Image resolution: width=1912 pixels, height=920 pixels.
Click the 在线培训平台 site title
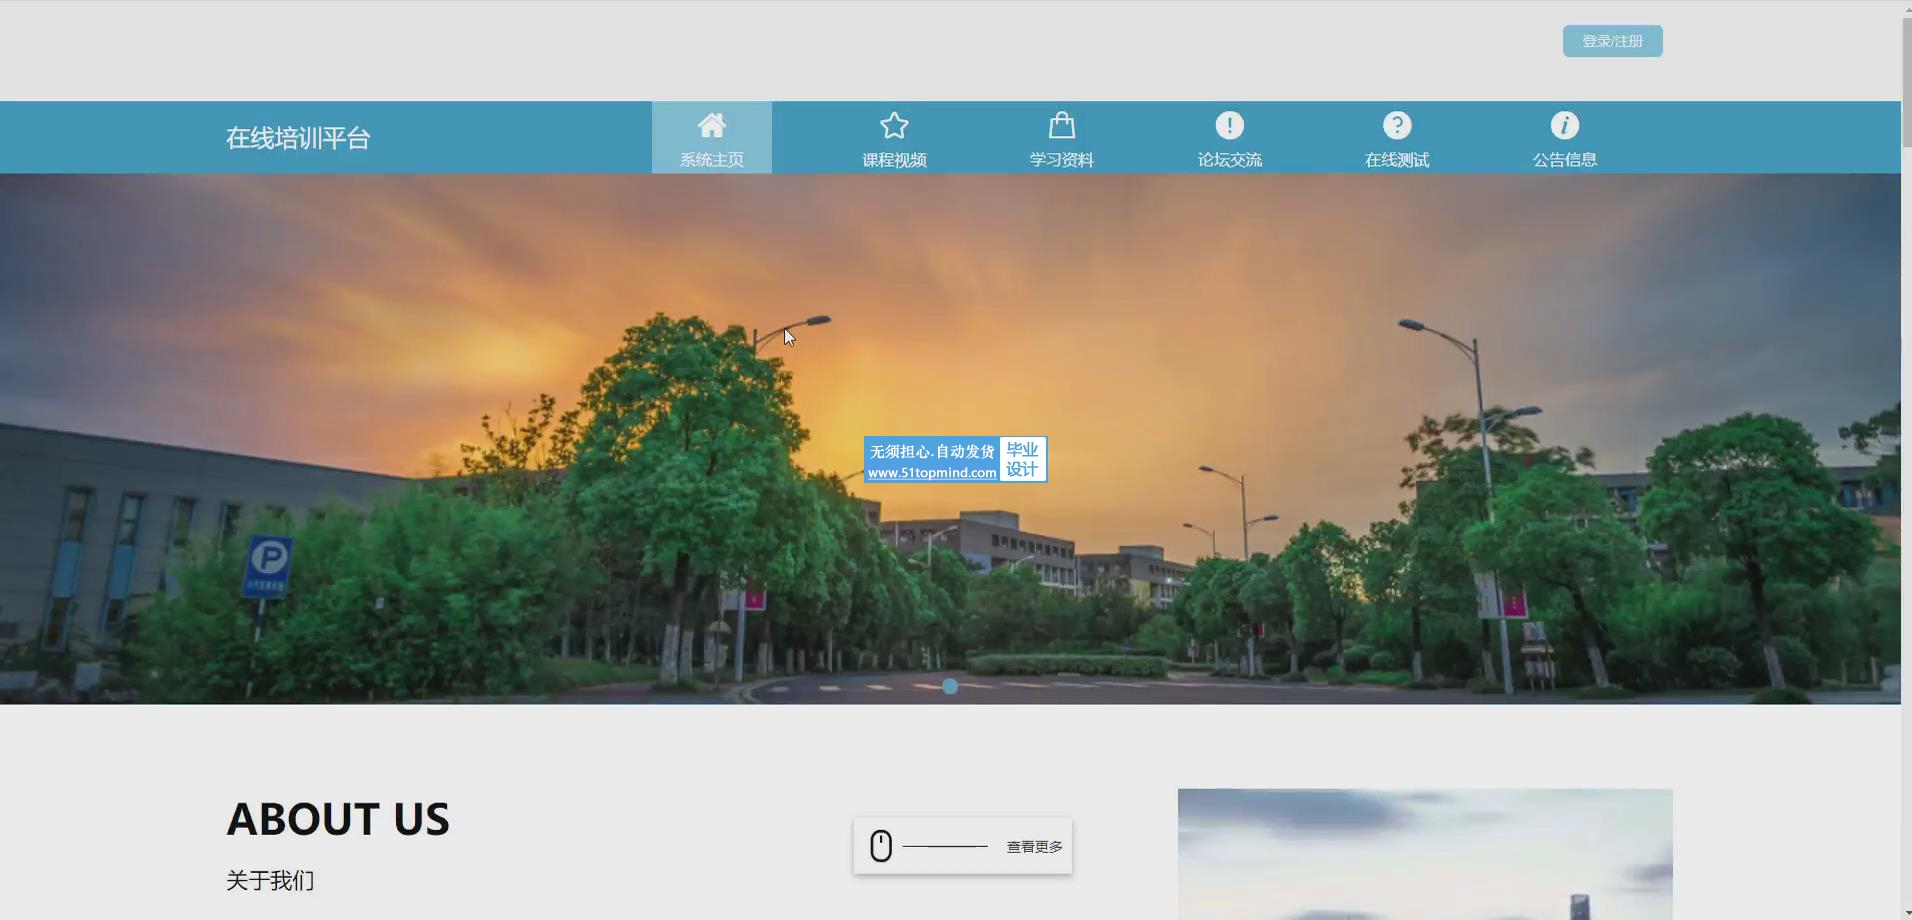[298, 138]
